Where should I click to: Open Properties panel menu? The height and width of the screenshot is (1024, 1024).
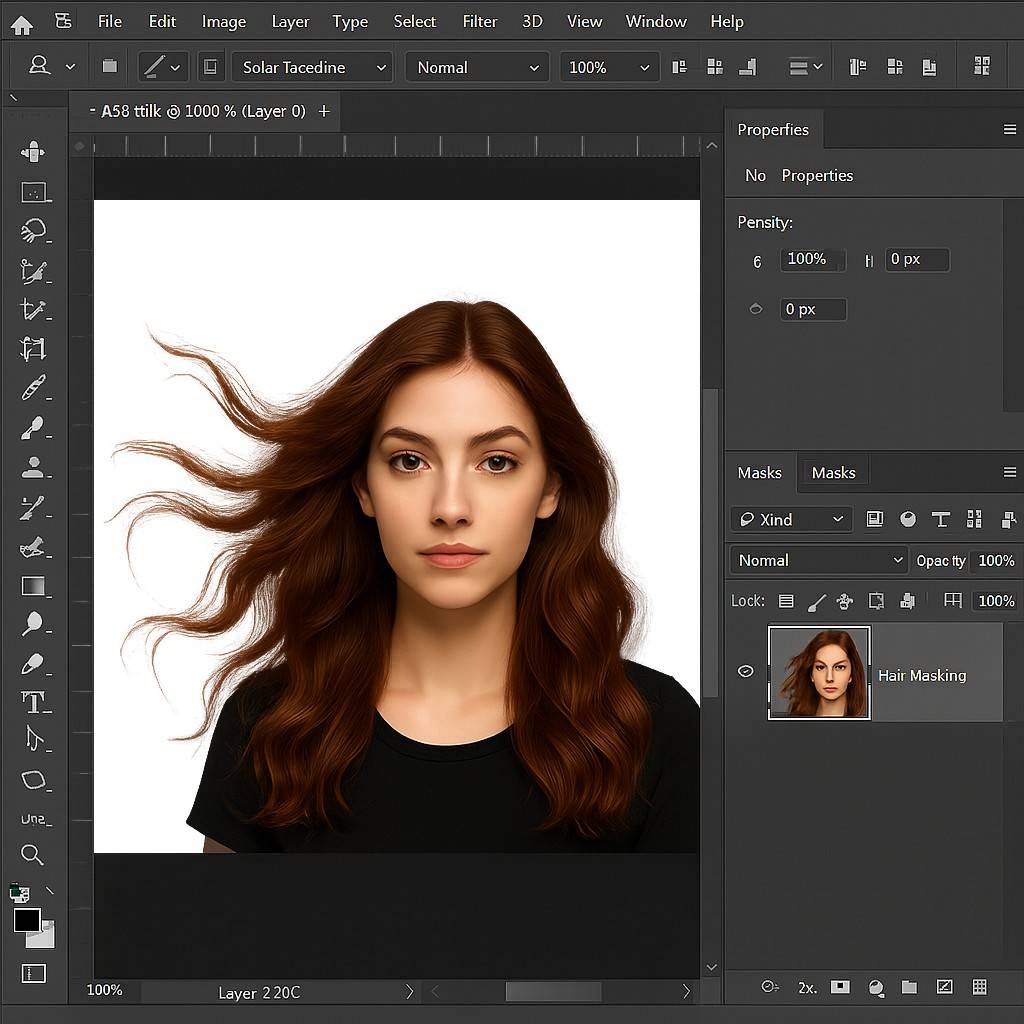(1010, 129)
